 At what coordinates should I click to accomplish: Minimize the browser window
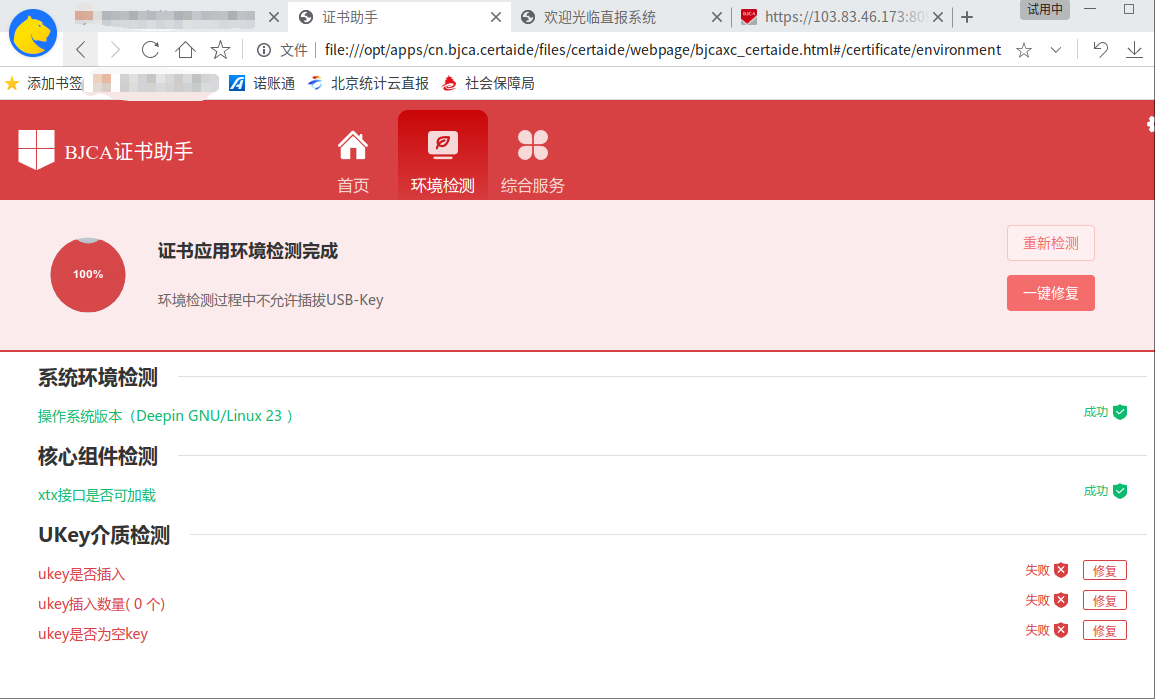(1090, 9)
